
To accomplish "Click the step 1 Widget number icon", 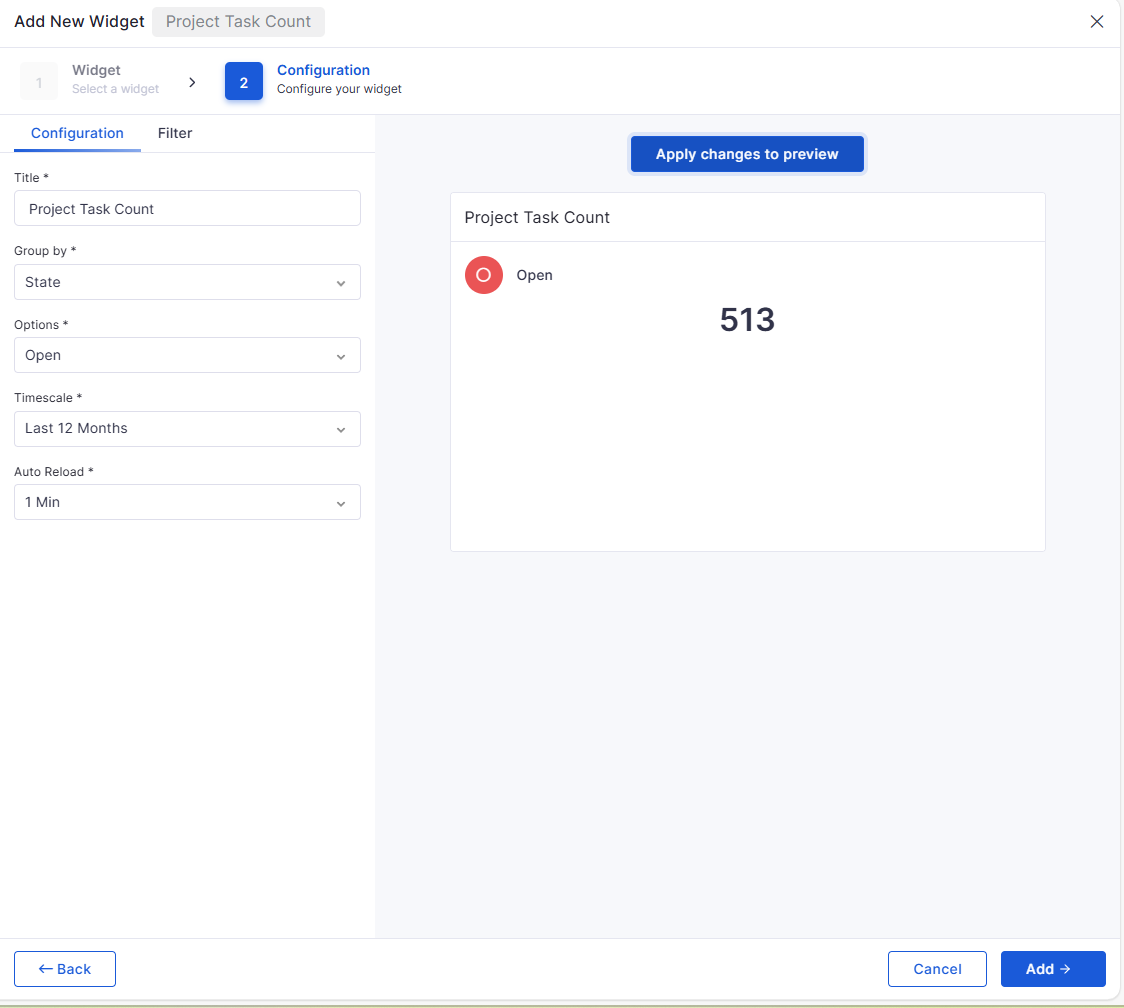I will tap(39, 82).
